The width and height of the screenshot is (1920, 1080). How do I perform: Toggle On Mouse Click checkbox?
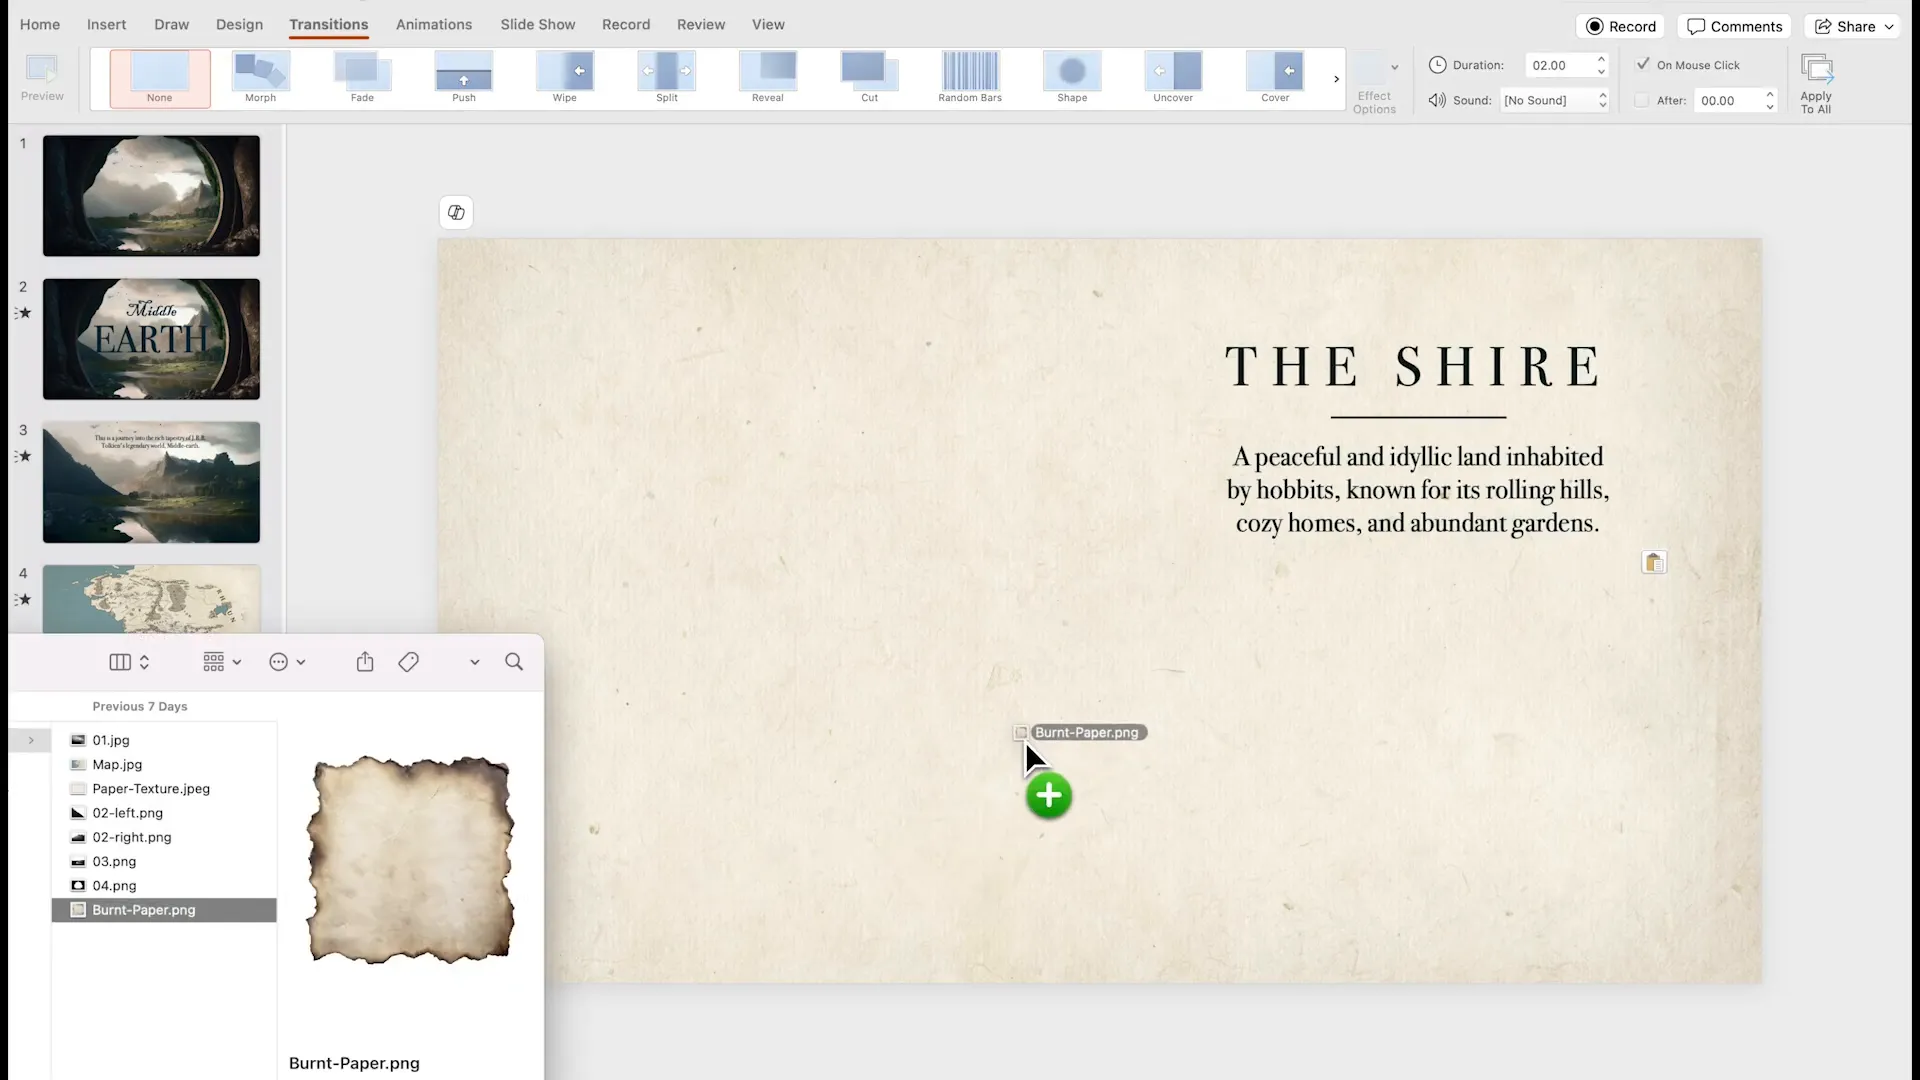click(1642, 64)
